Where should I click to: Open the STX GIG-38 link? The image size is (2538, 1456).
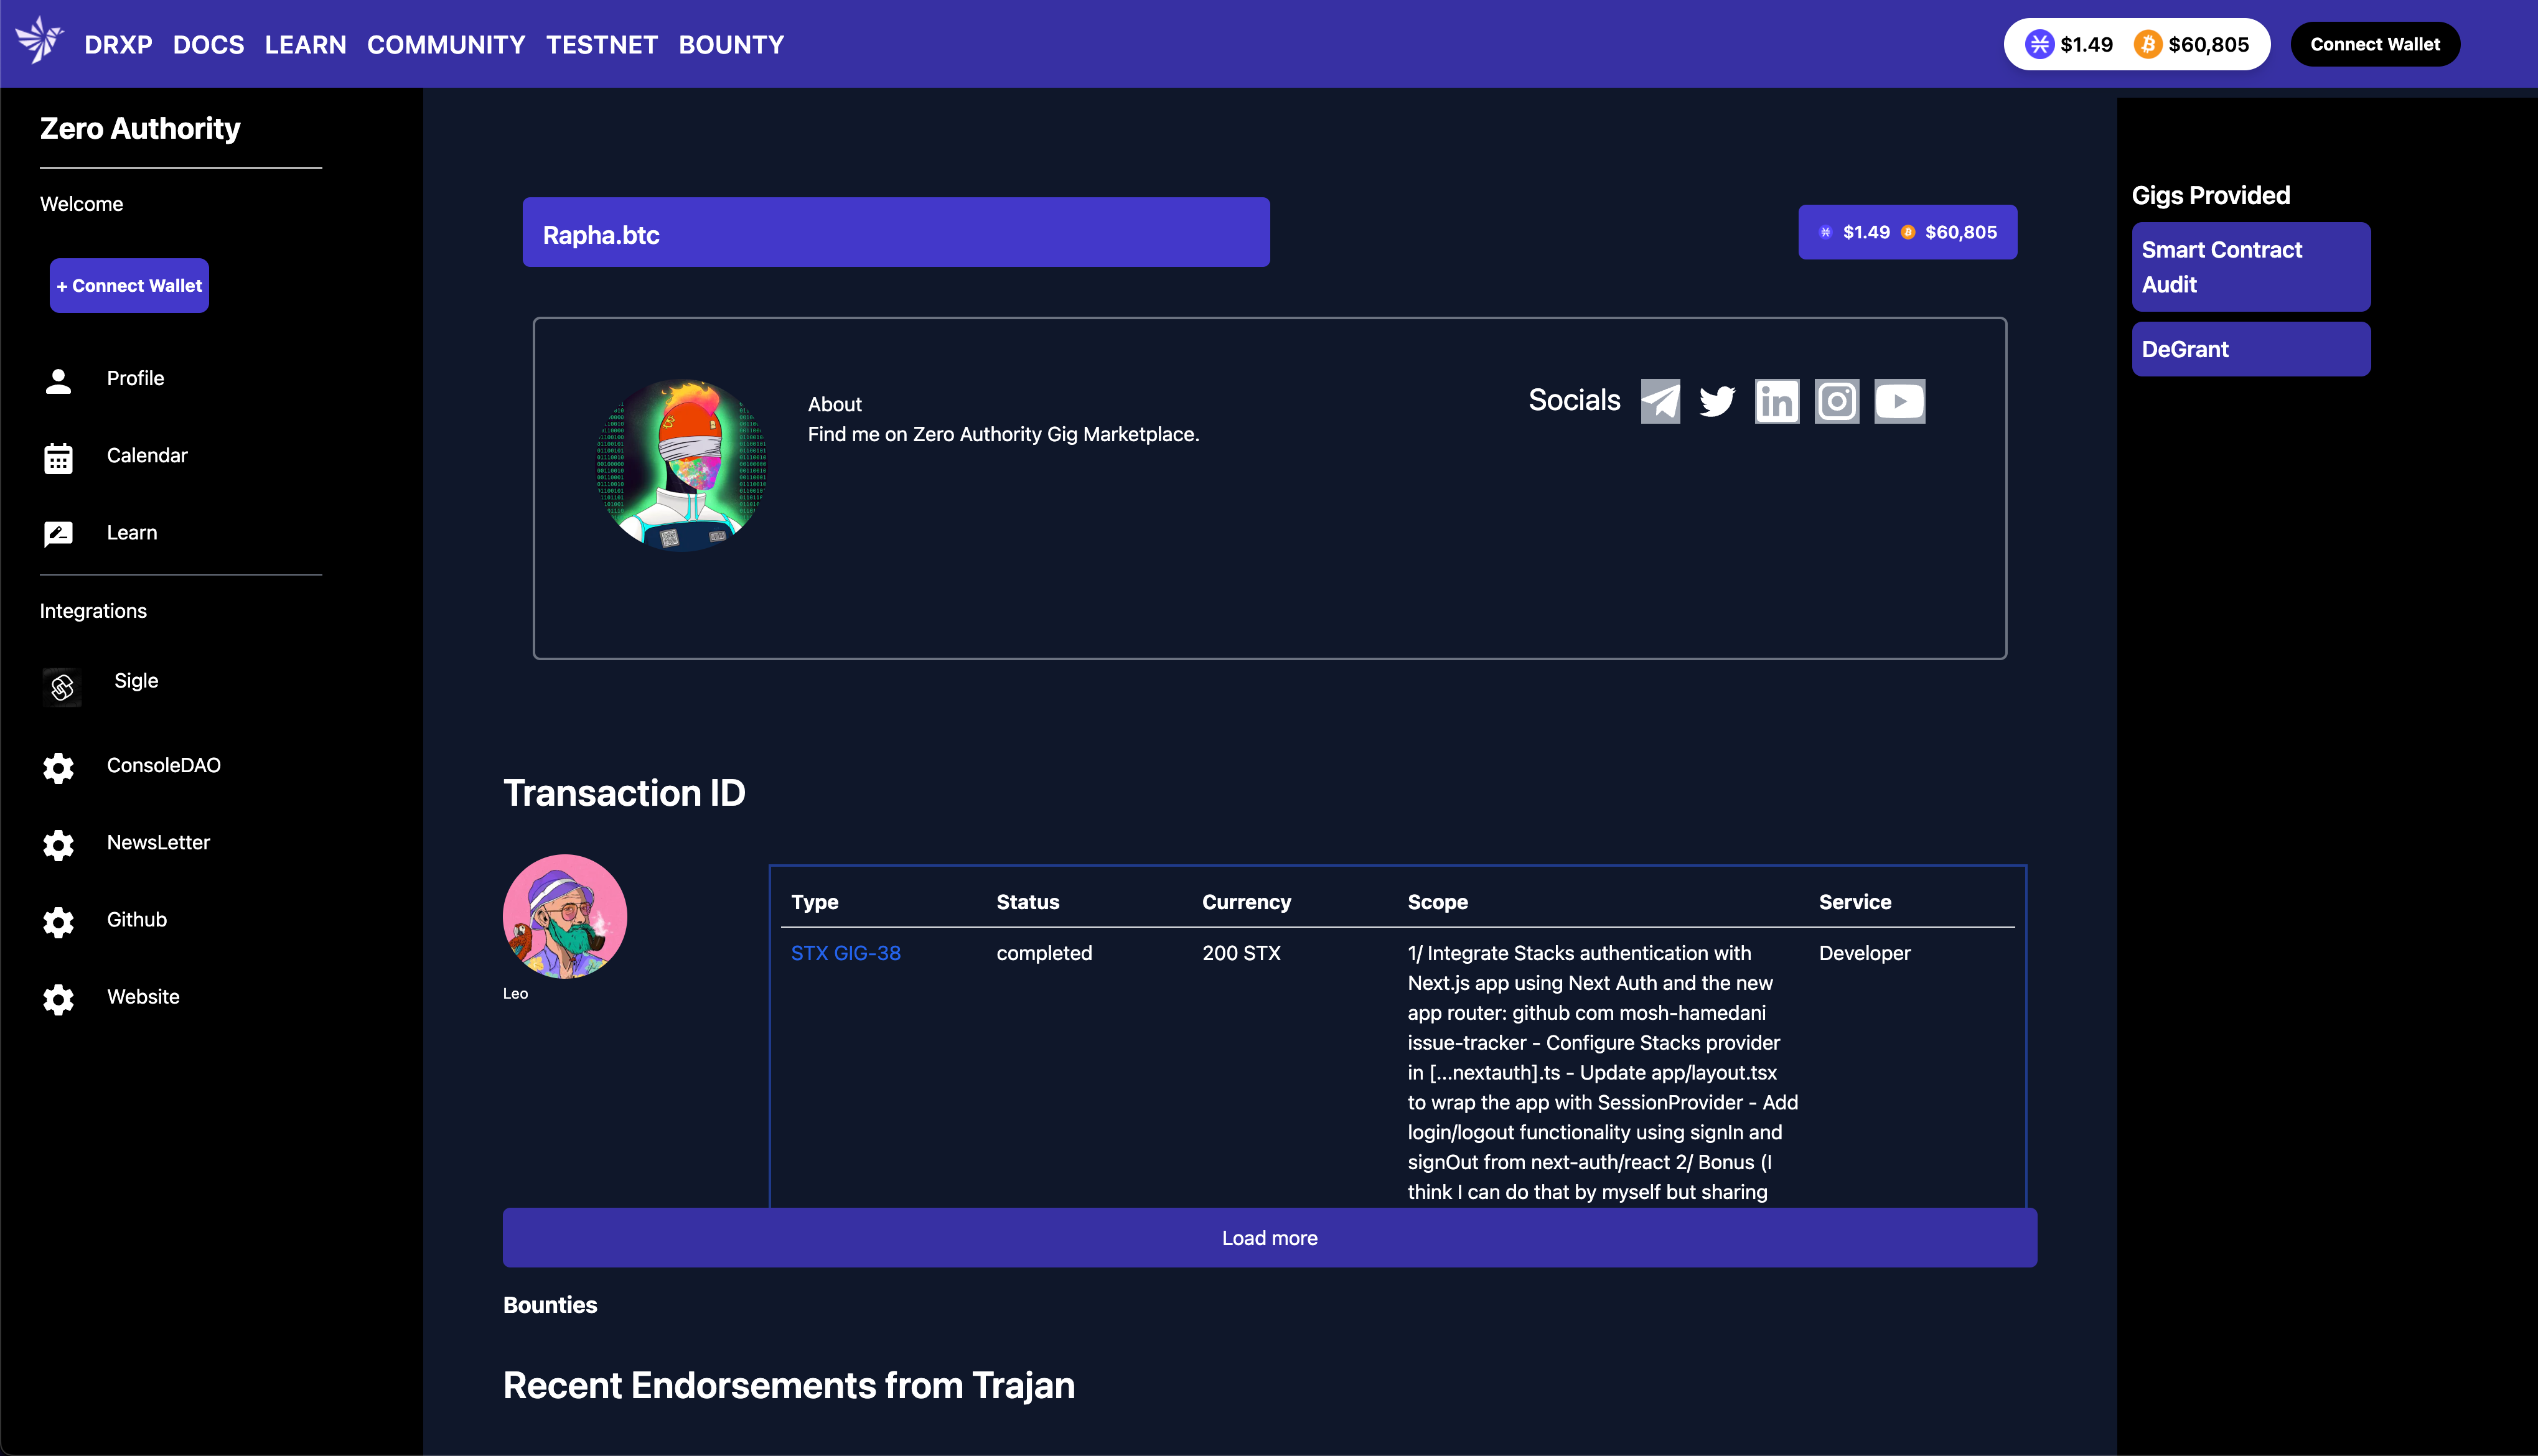coord(845,953)
